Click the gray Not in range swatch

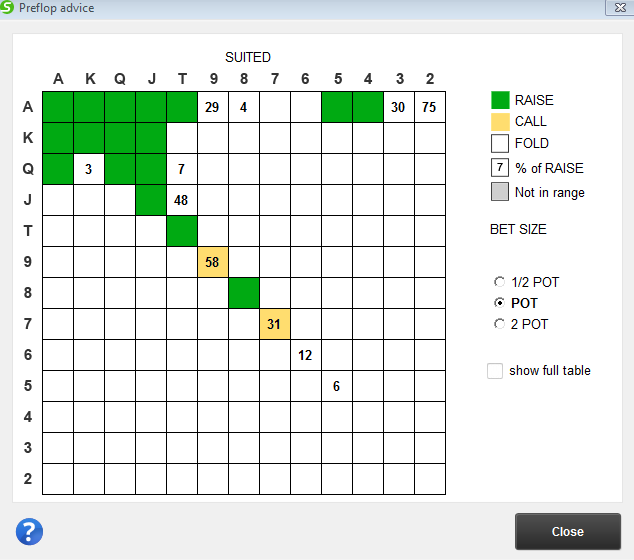[500, 192]
